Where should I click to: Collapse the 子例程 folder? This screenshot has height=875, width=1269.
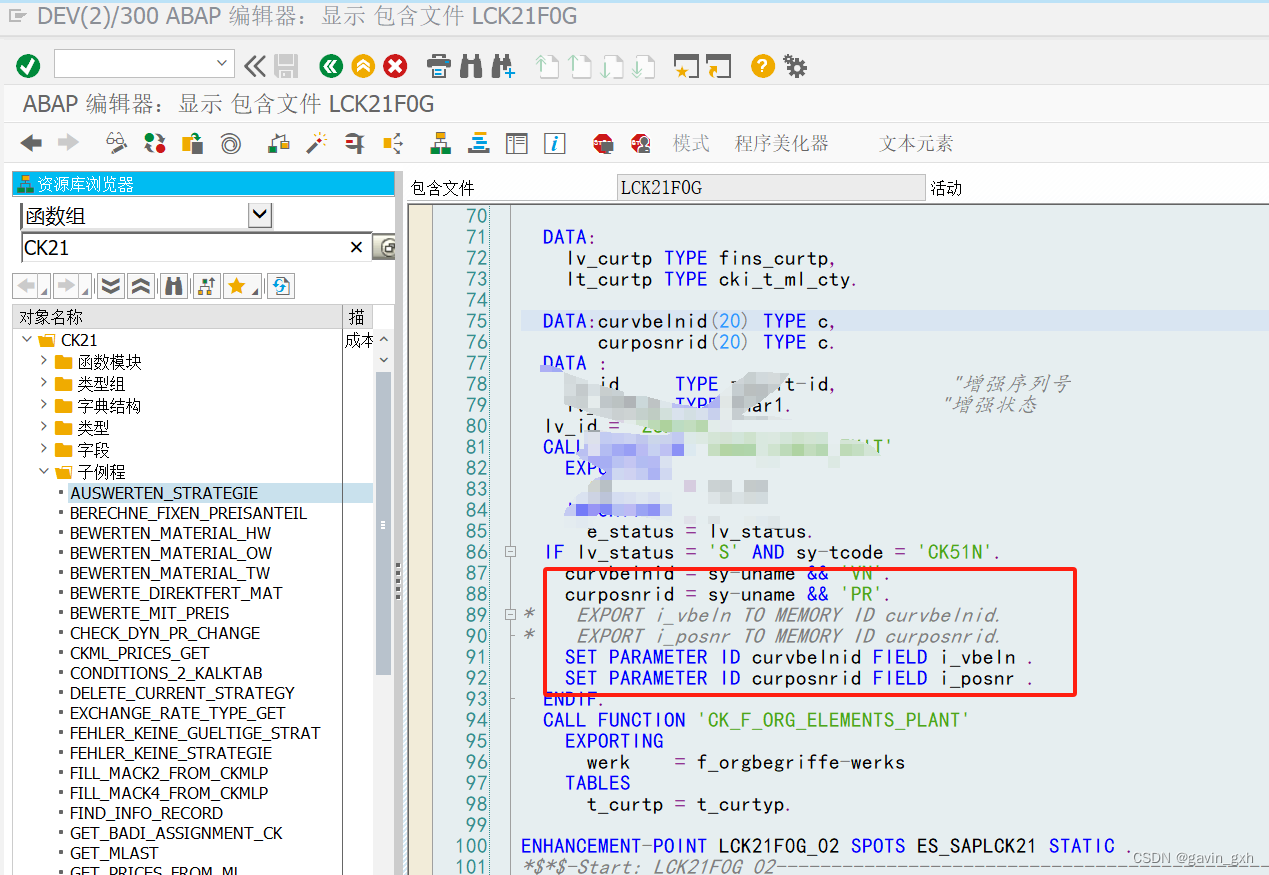coord(43,471)
